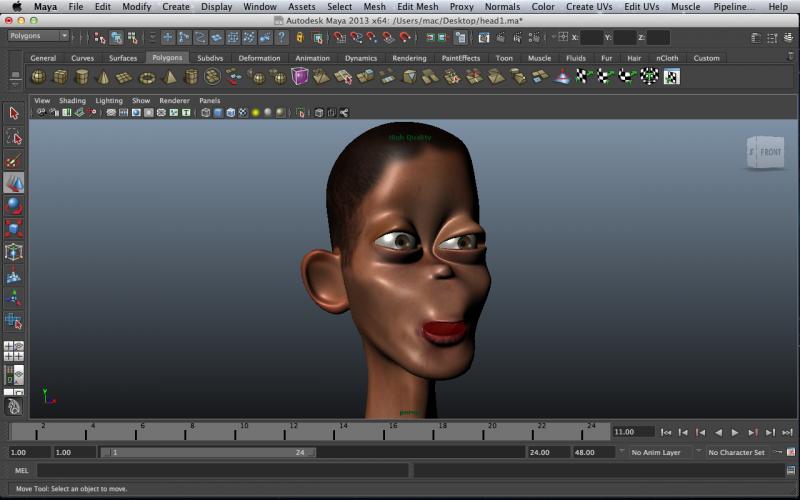The height and width of the screenshot is (500, 800).
Task: Open the Polygons menu set dropdown
Action: click(x=37, y=36)
